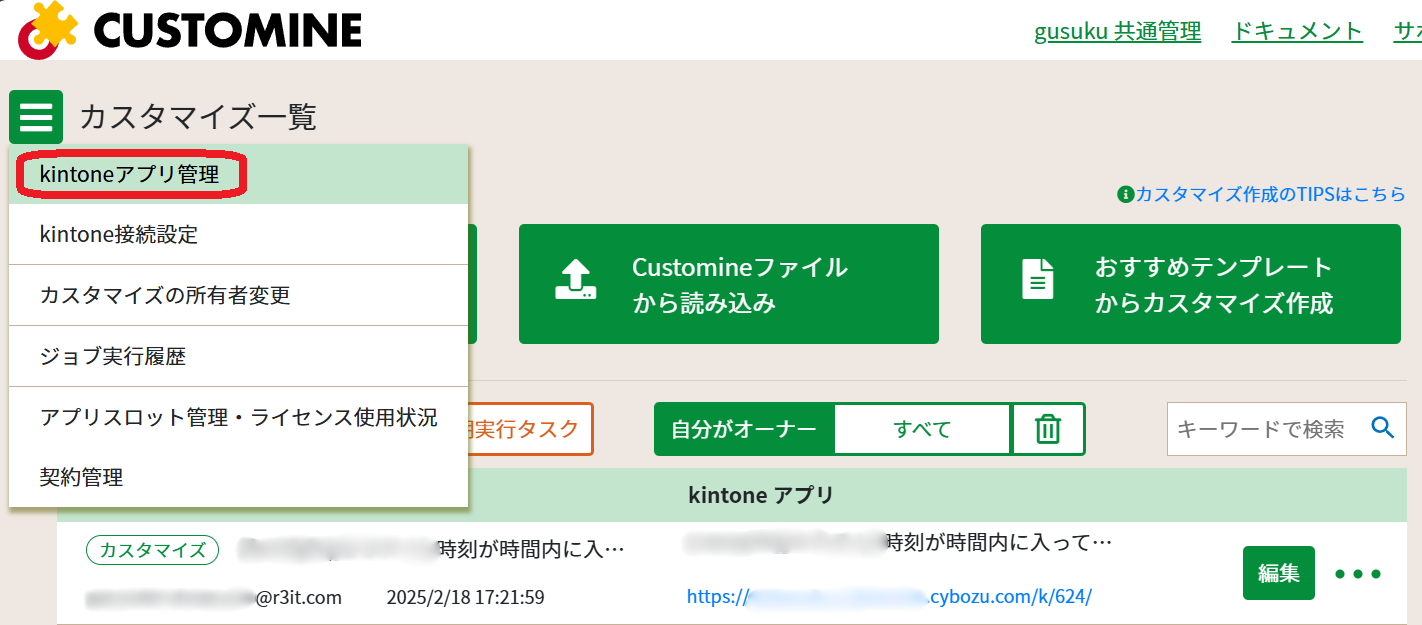
Task: Open カスタマイズ作成のTIPSはこちら link
Action: click(x=1270, y=194)
